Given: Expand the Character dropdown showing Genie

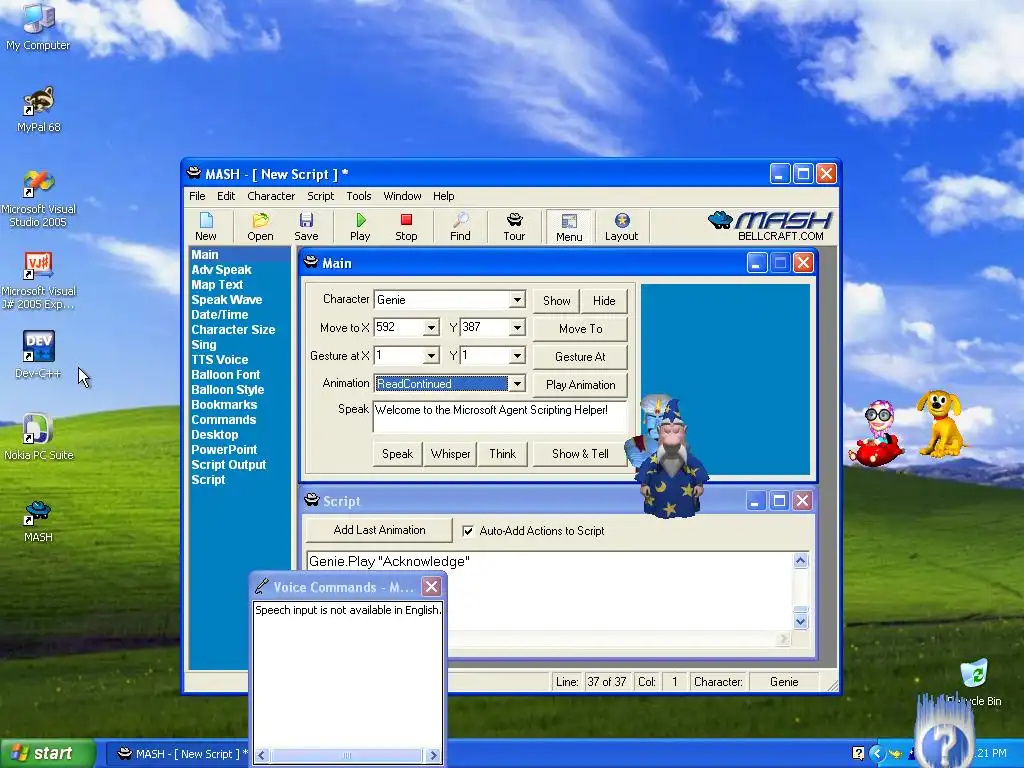Looking at the screenshot, I should (x=517, y=300).
